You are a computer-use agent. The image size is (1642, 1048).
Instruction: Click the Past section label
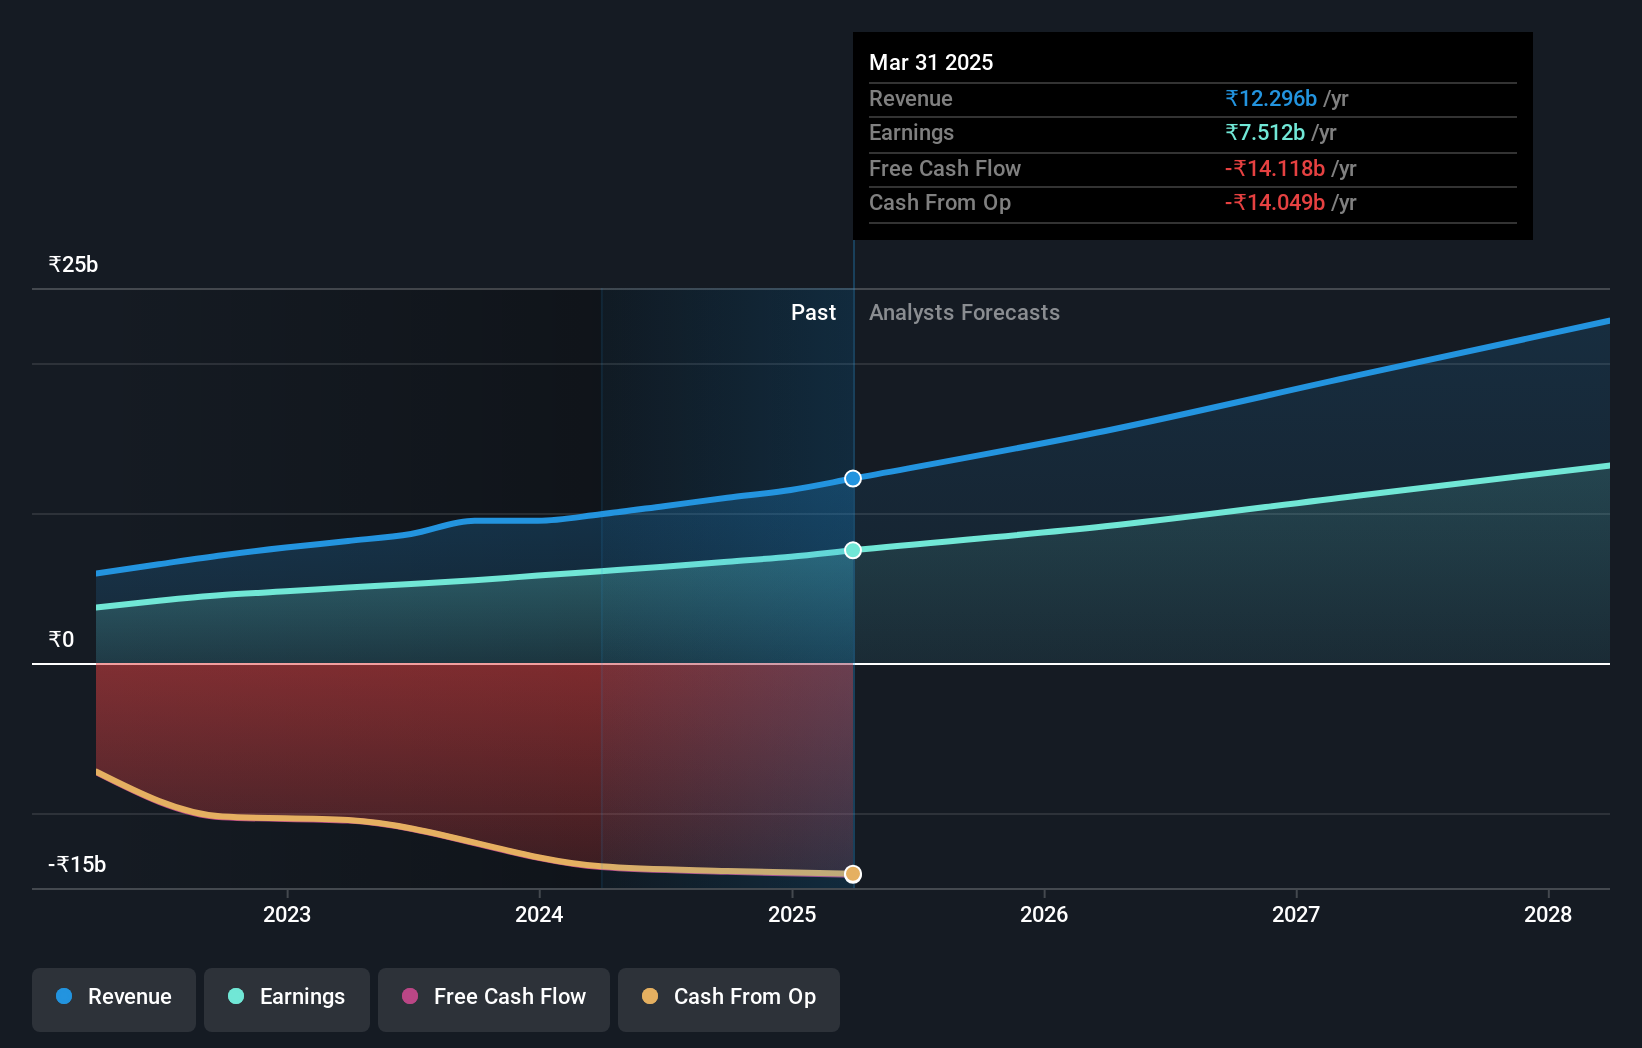click(813, 313)
